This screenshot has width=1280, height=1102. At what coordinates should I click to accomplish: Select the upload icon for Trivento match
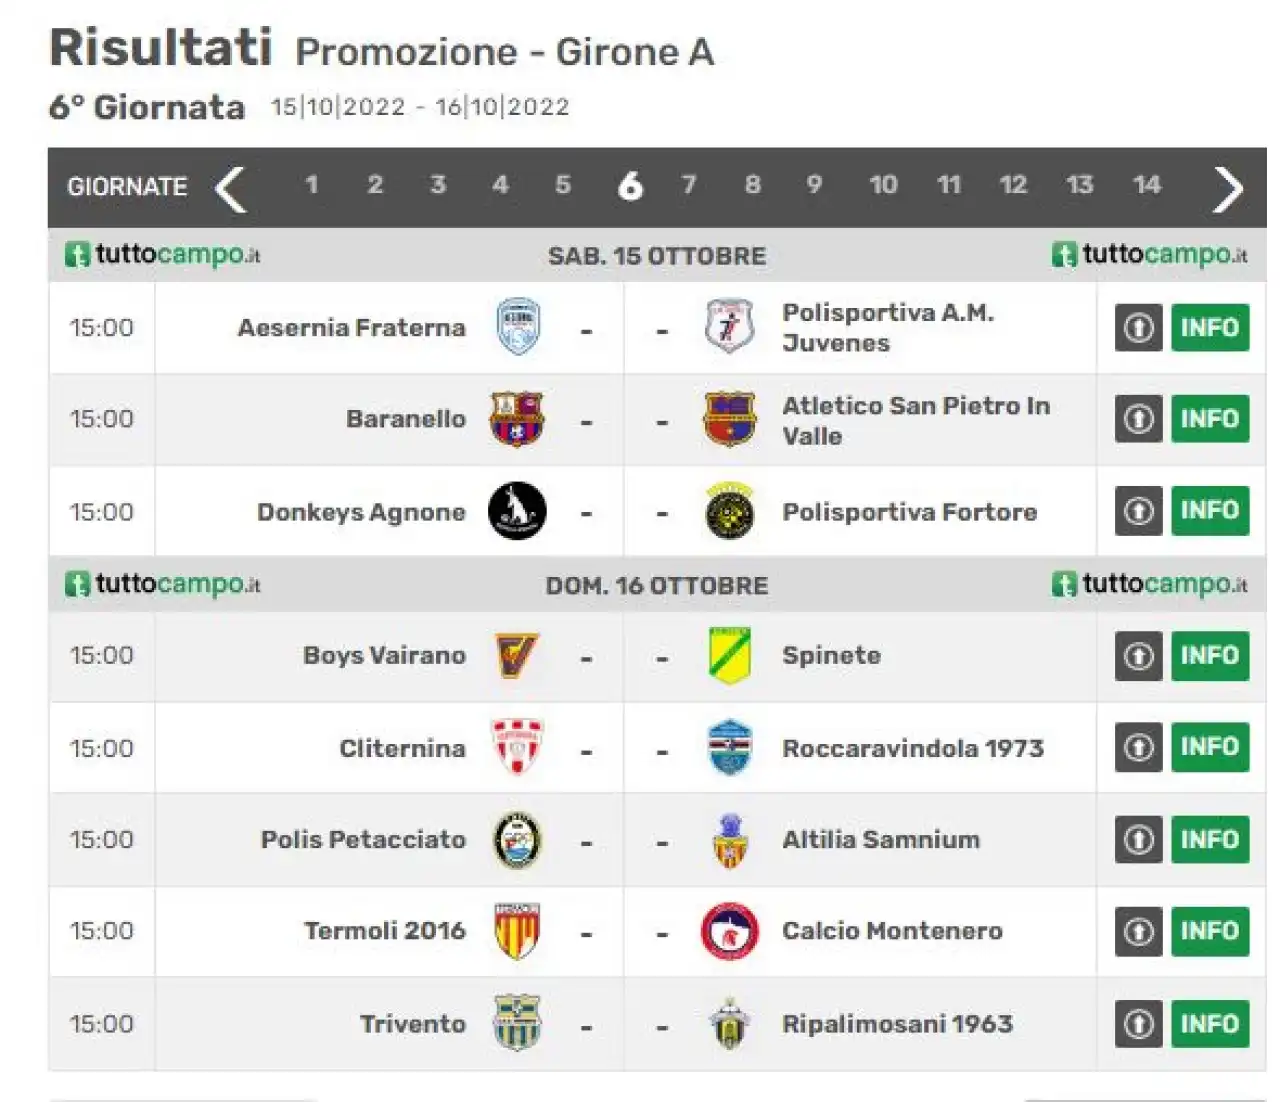[x=1139, y=1024]
